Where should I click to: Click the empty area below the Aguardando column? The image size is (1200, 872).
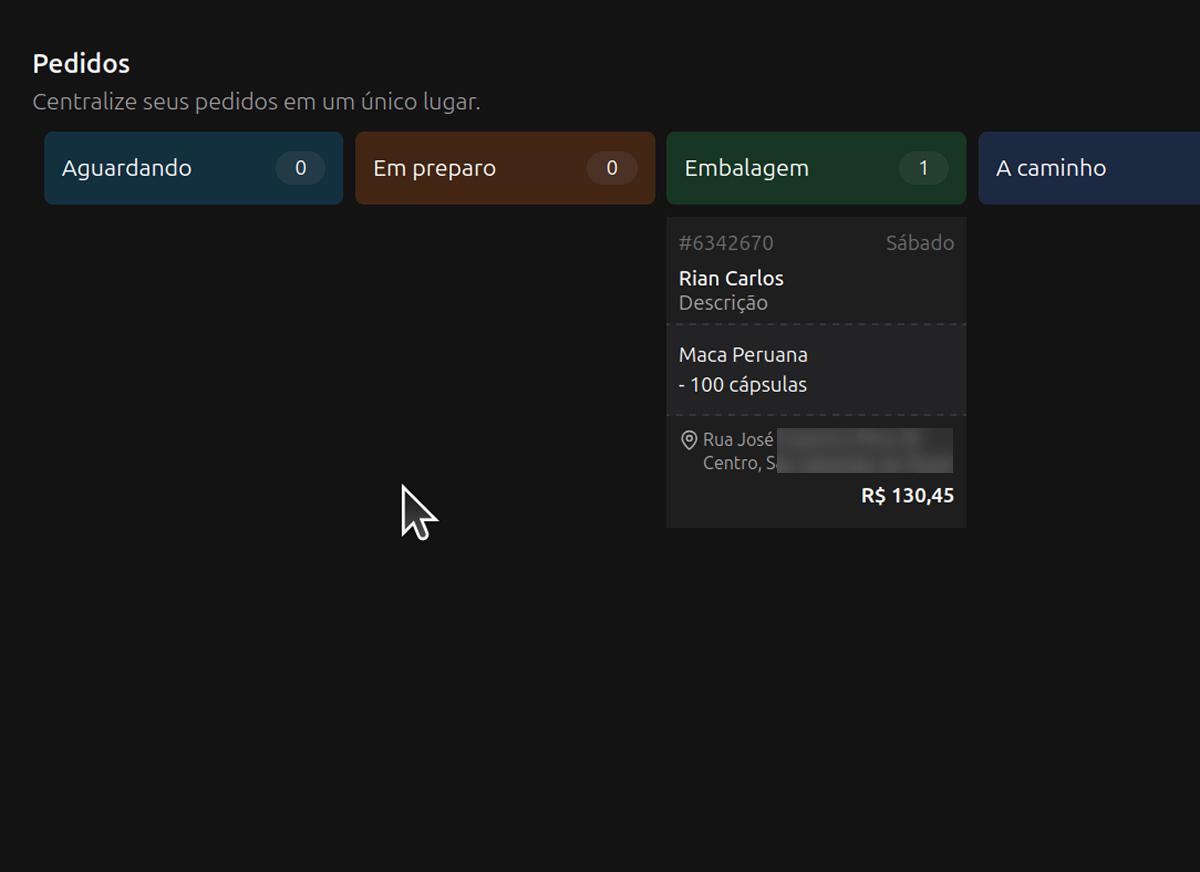click(x=193, y=400)
